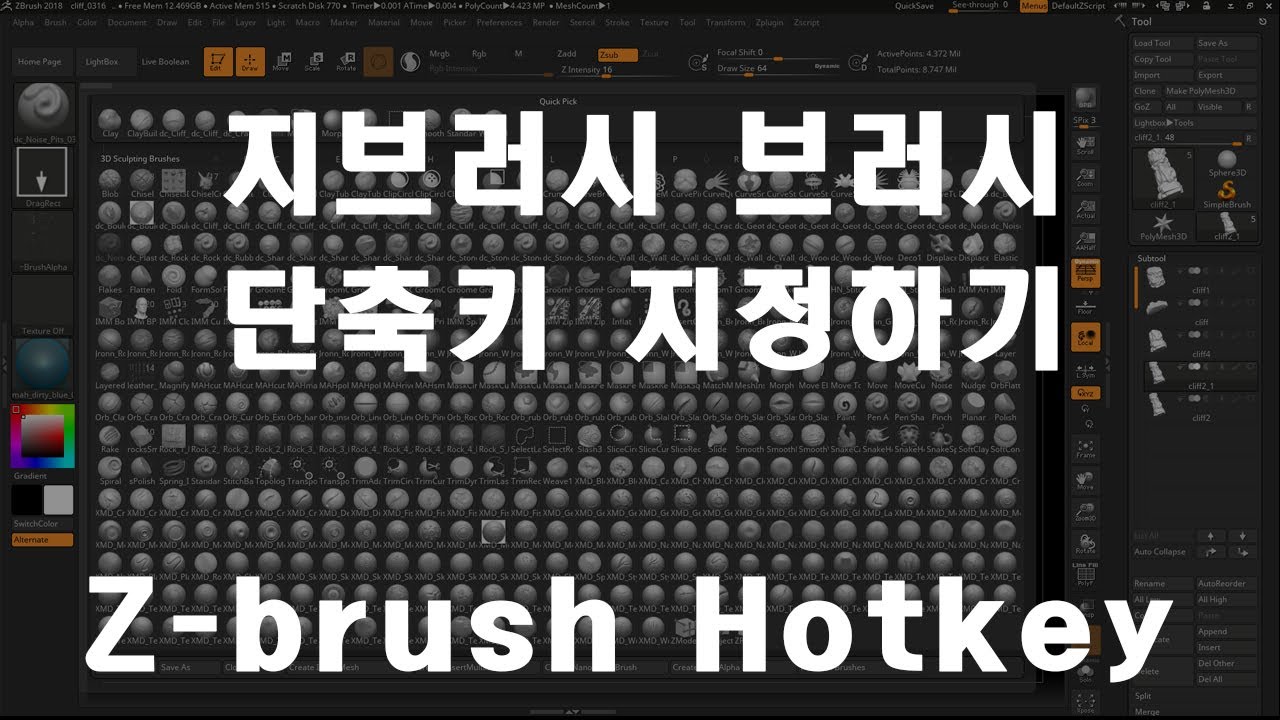1280x720 pixels.
Task: Click the Sphere3D tool icon
Action: click(x=1228, y=163)
